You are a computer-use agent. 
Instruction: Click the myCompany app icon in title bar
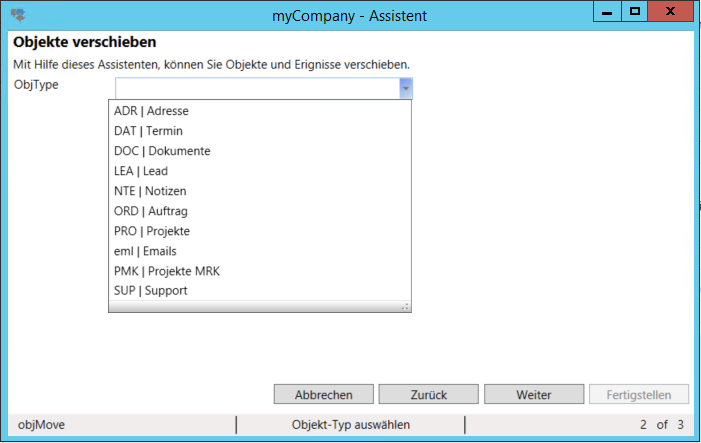[x=18, y=15]
